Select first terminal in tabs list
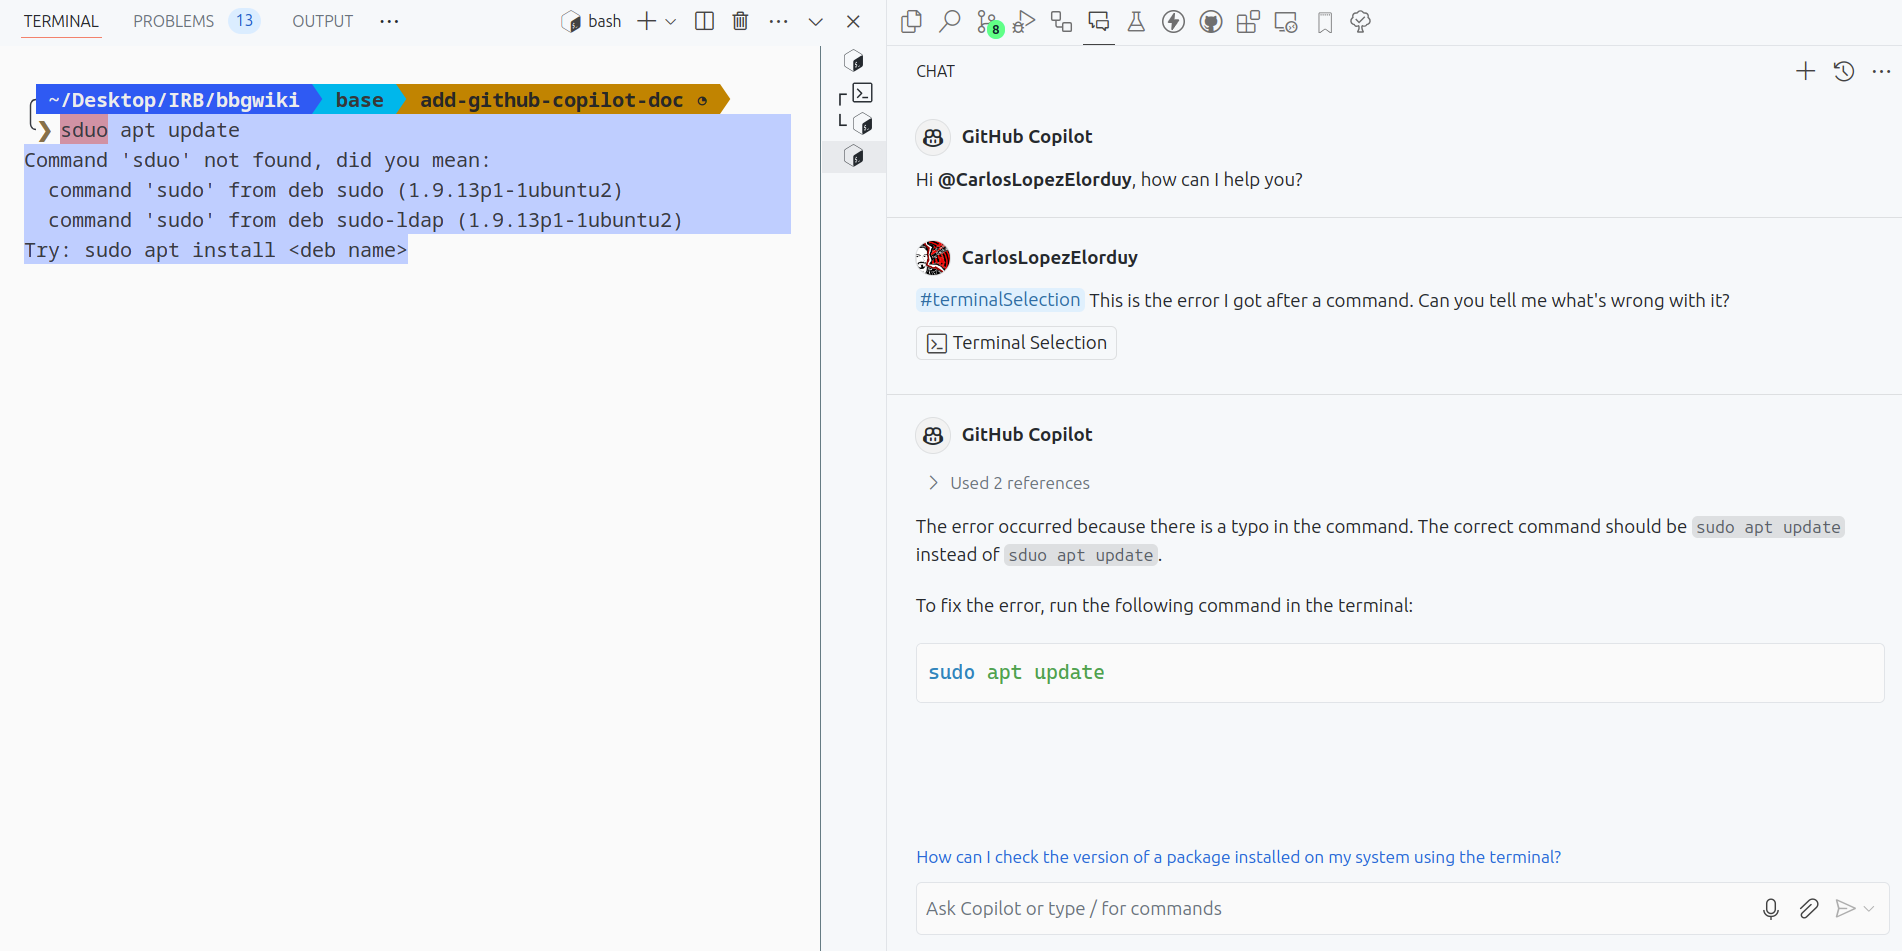Viewport: 1902px width, 951px height. 854,61
